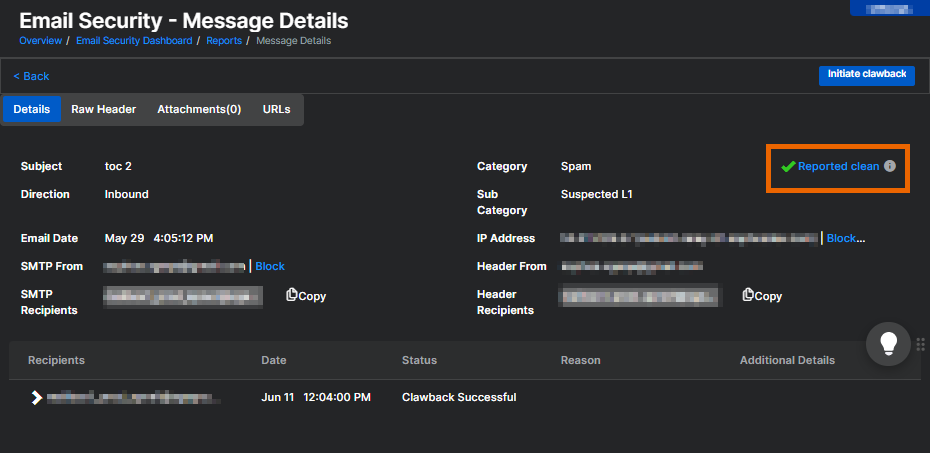Viewport: 930px width, 453px height.
Task: Block the listed IP Address
Action: click(844, 238)
